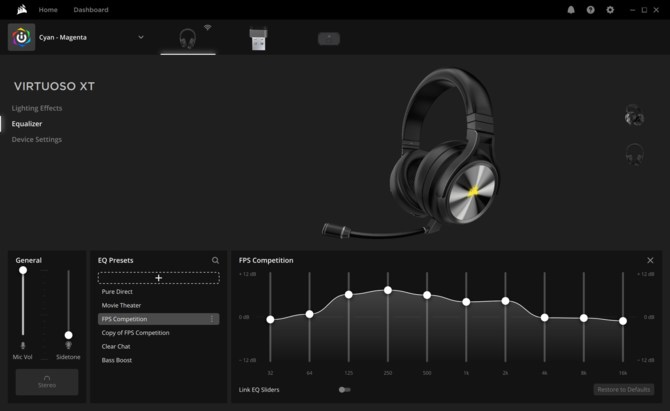Toggle the Link EQ Sliders switch
Image resolution: width=670 pixels, height=411 pixels.
[x=344, y=390]
